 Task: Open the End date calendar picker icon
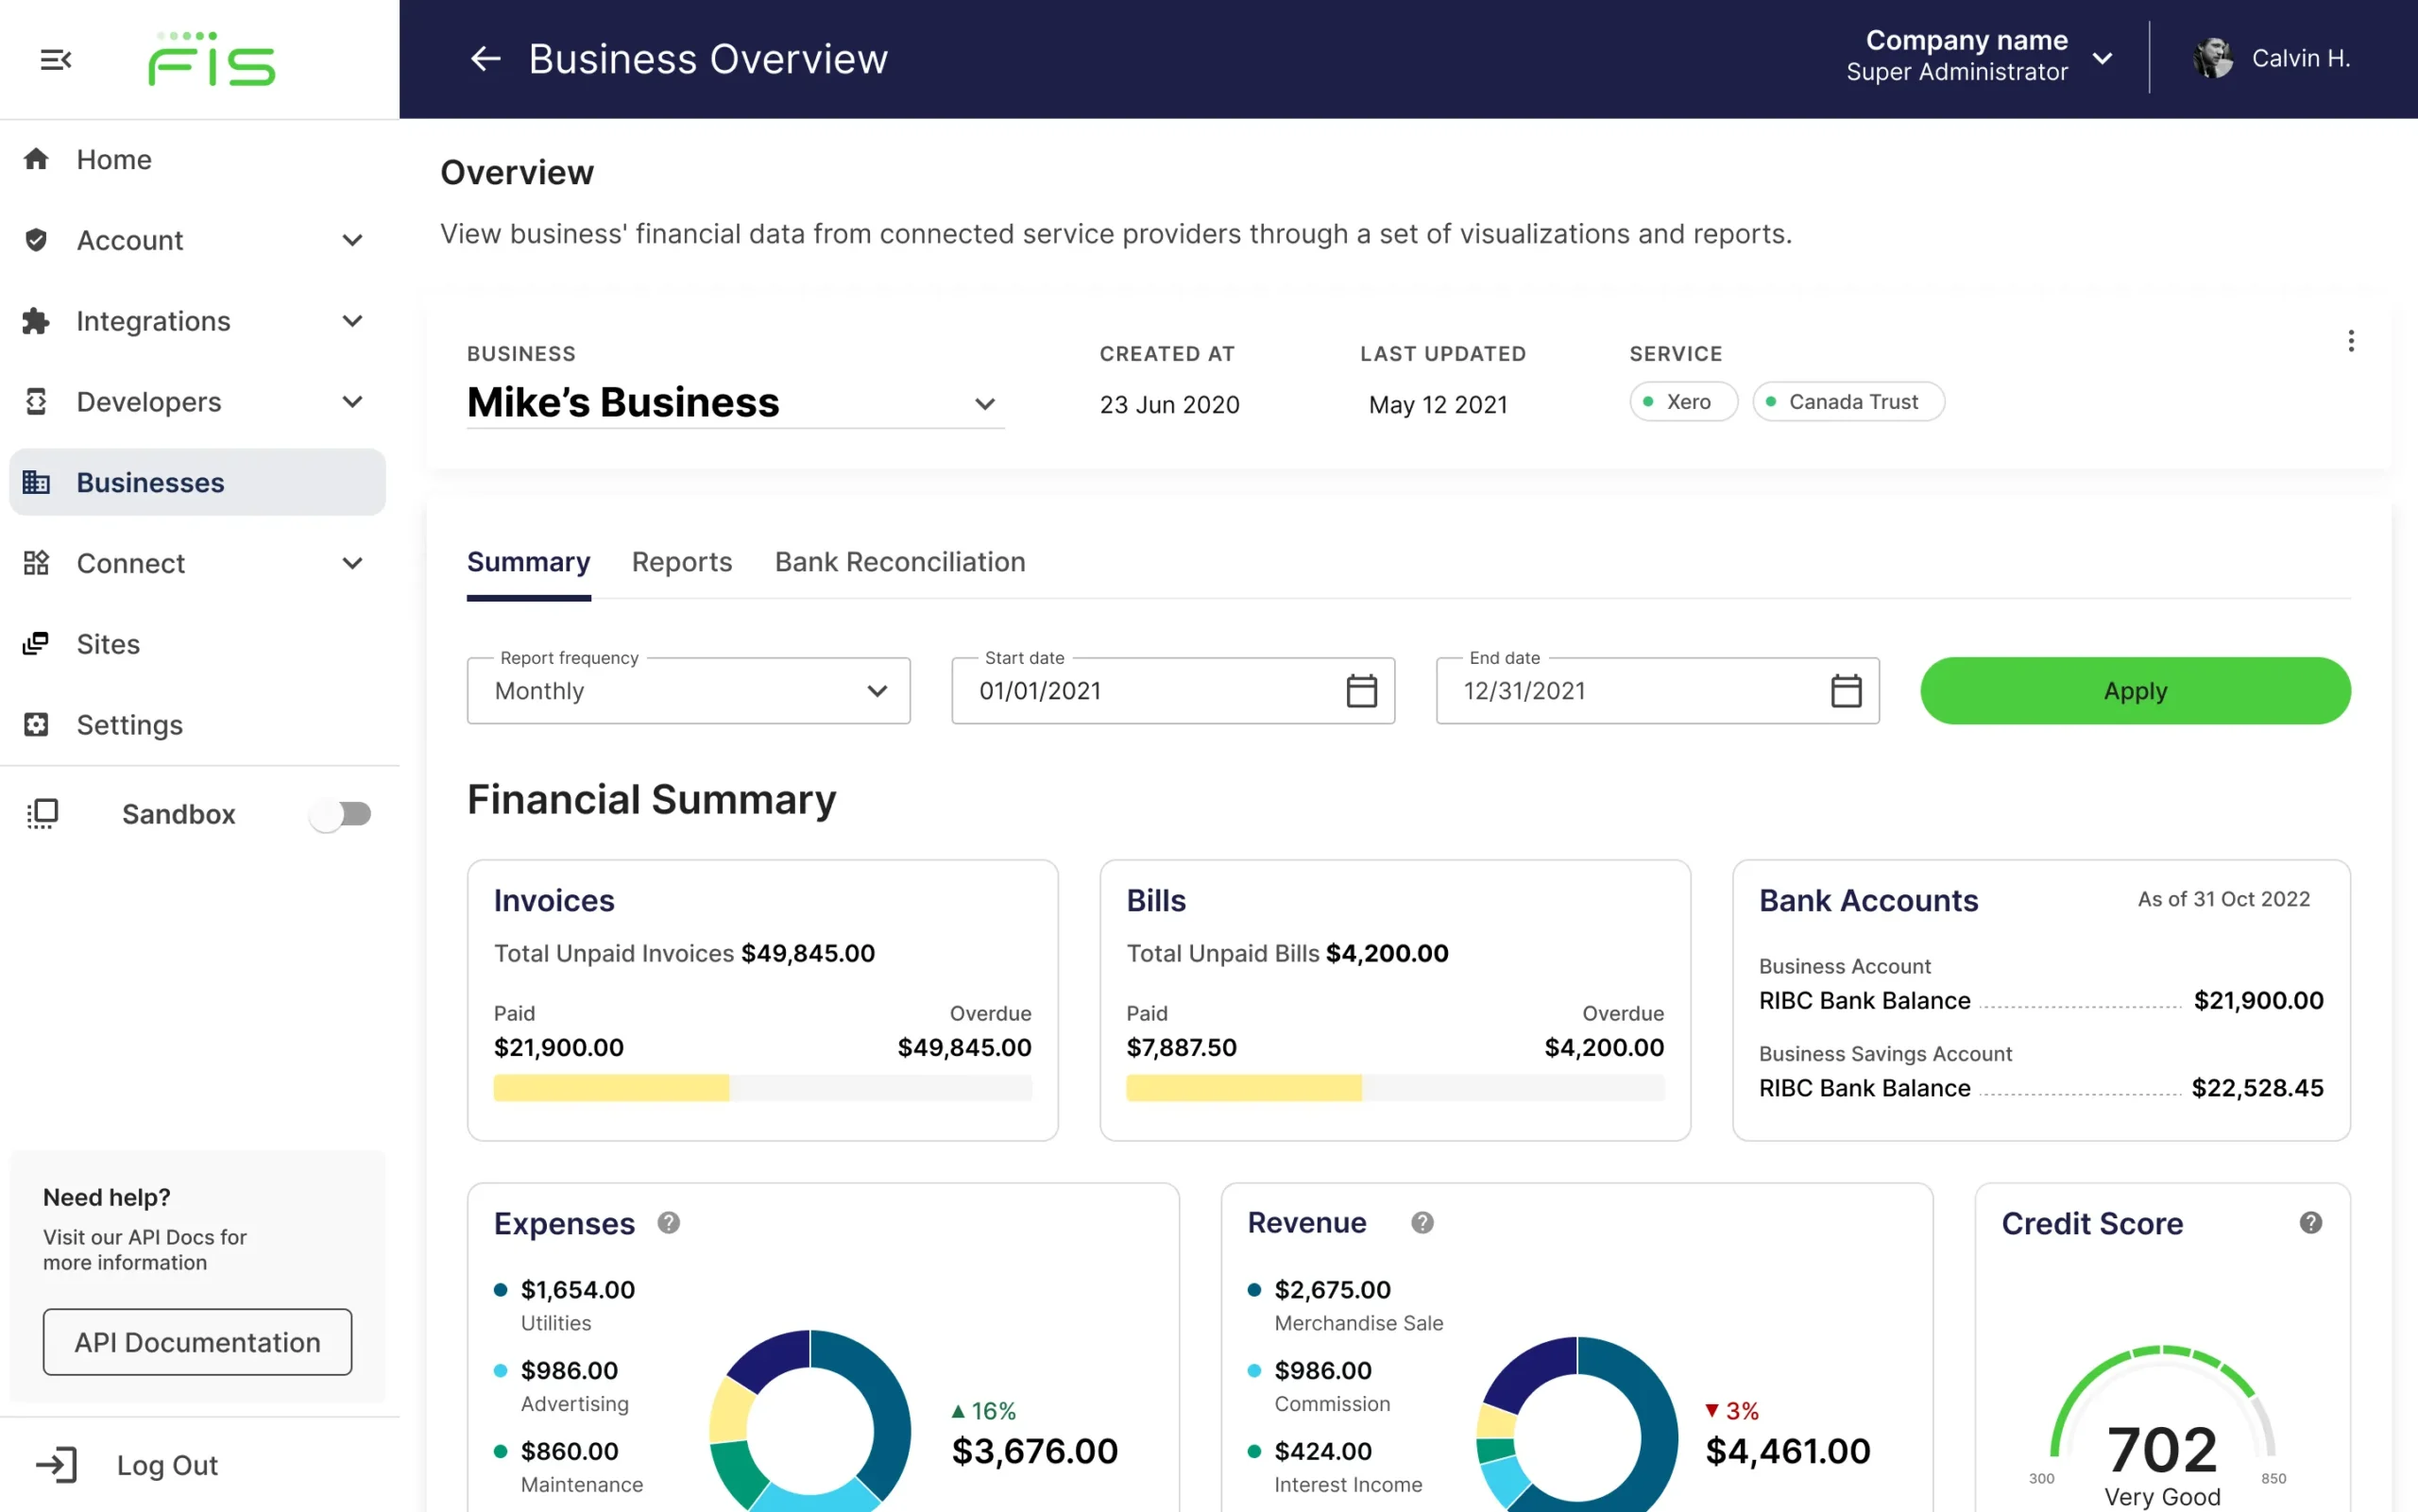[x=1845, y=691]
